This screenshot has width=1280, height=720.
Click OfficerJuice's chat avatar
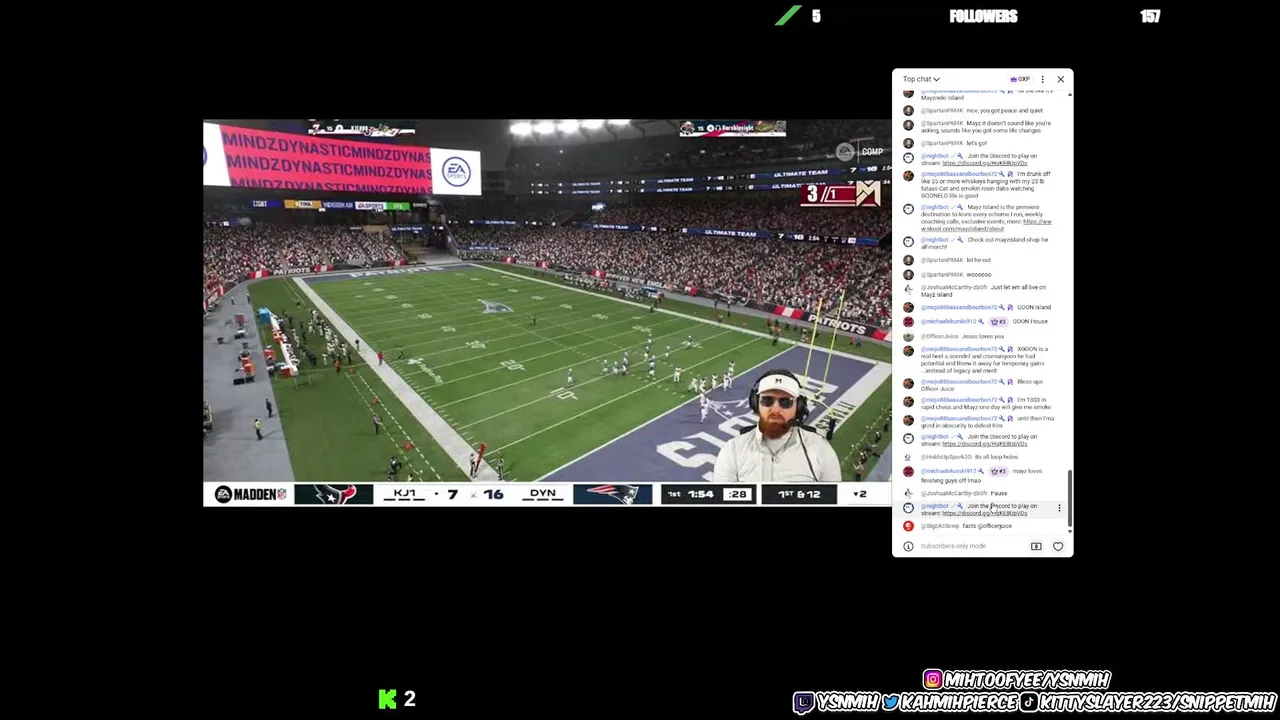tap(908, 336)
